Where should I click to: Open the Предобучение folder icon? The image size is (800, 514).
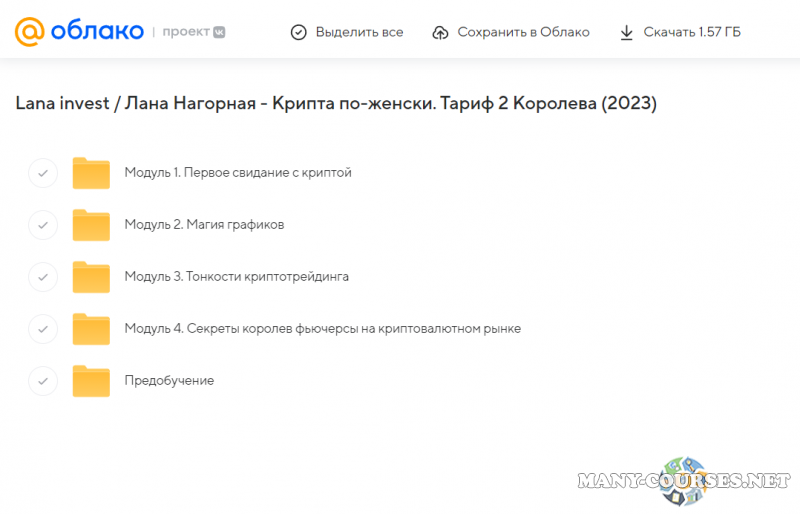[91, 381]
